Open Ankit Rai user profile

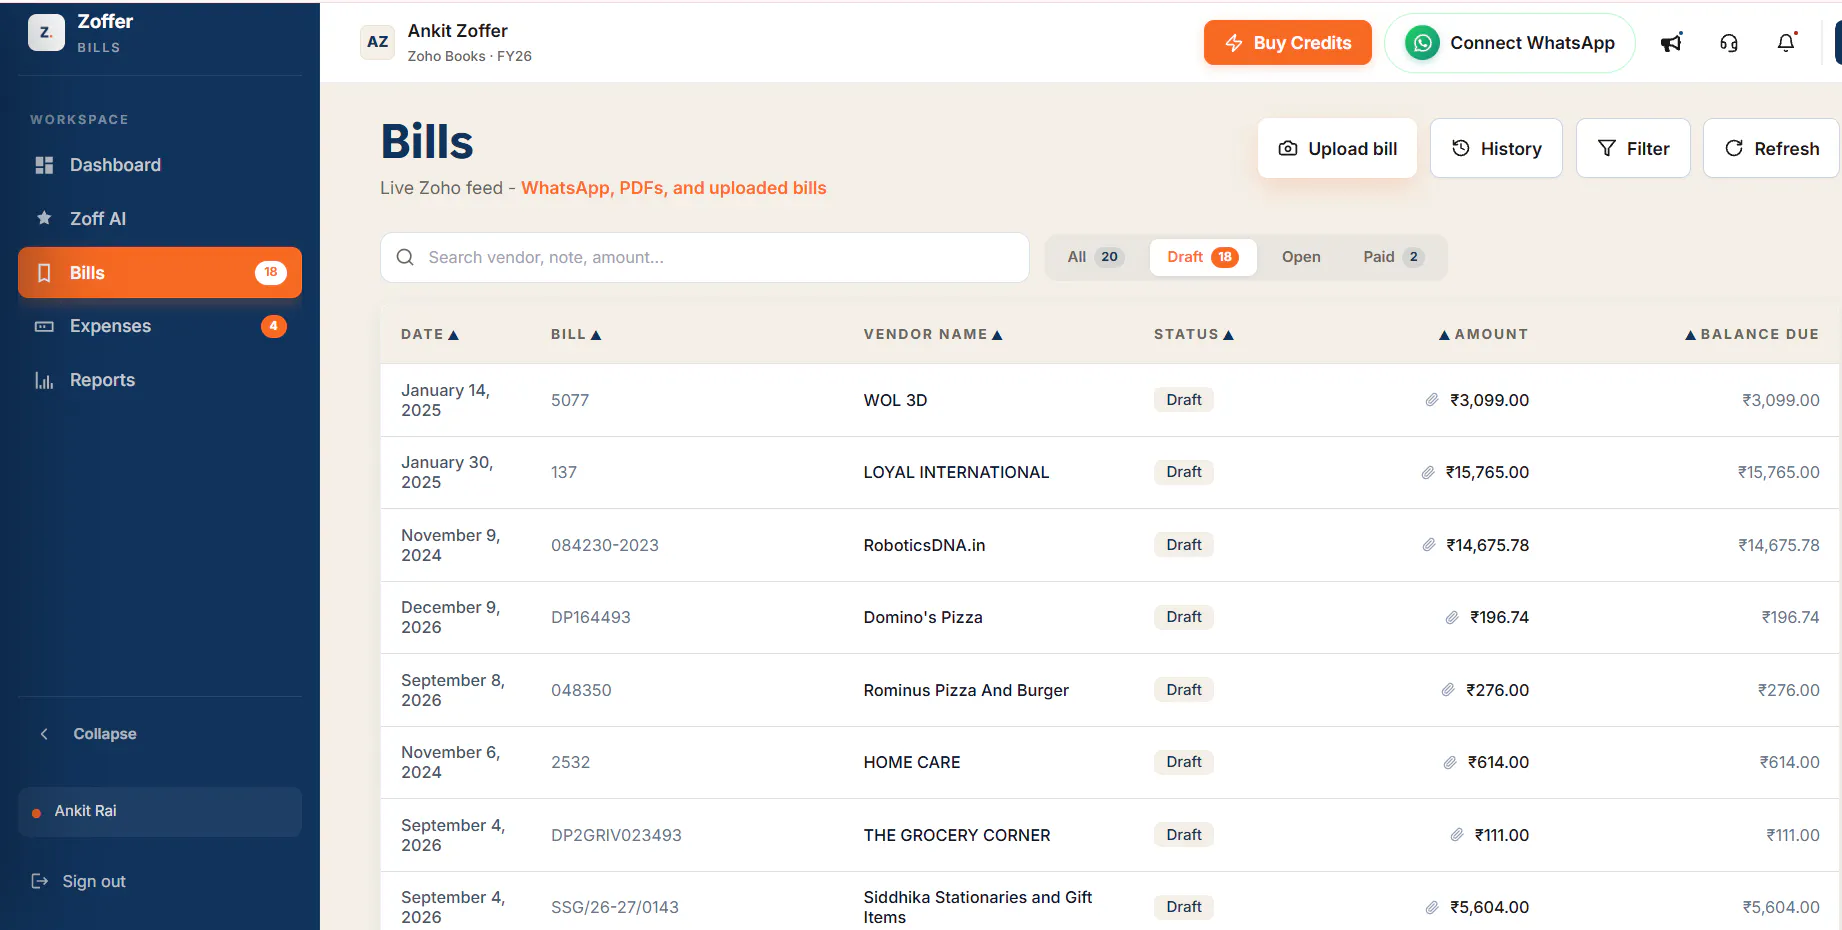coord(160,811)
